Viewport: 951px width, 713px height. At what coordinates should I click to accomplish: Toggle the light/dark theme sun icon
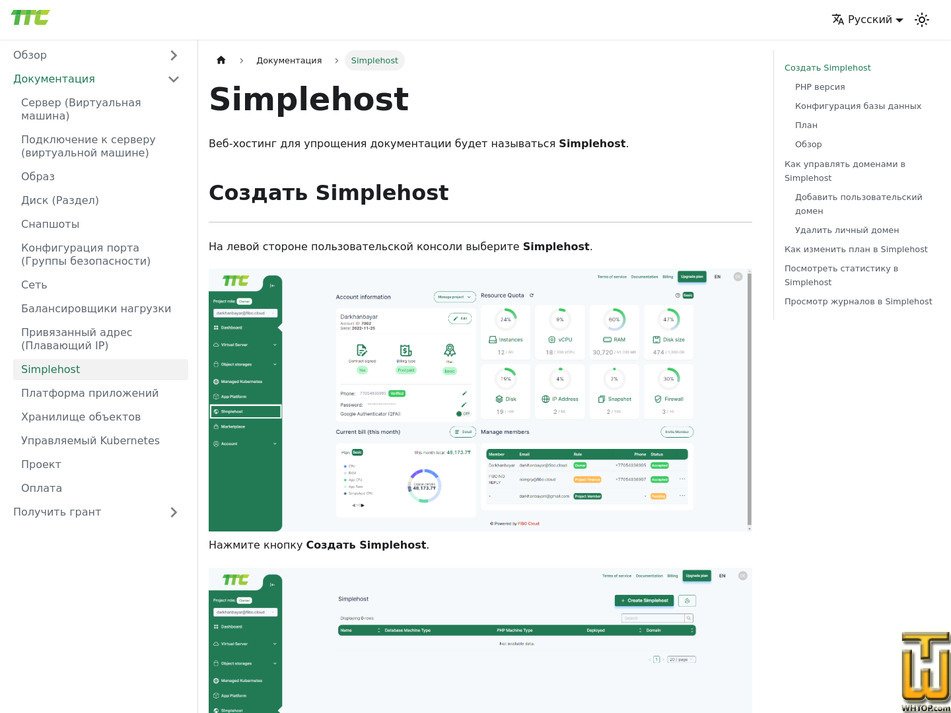[921, 20]
